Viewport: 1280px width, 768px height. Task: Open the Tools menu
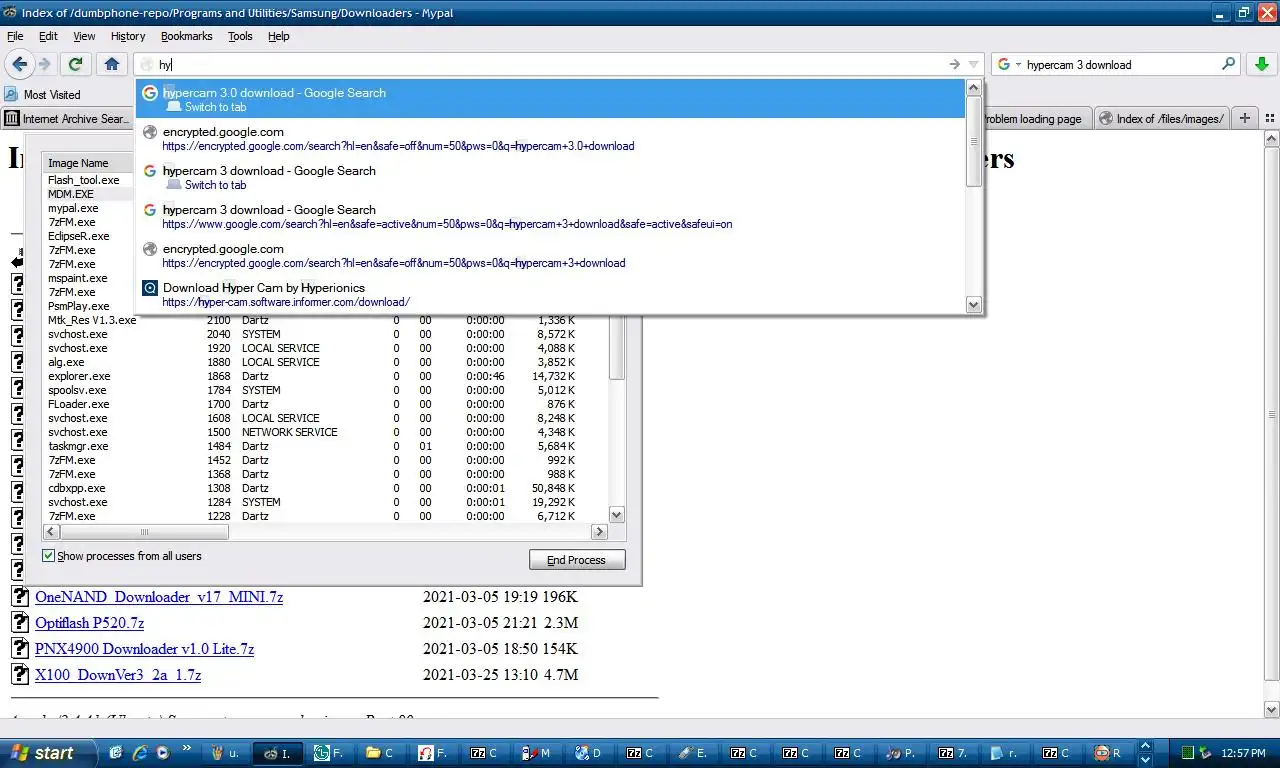pos(240,36)
